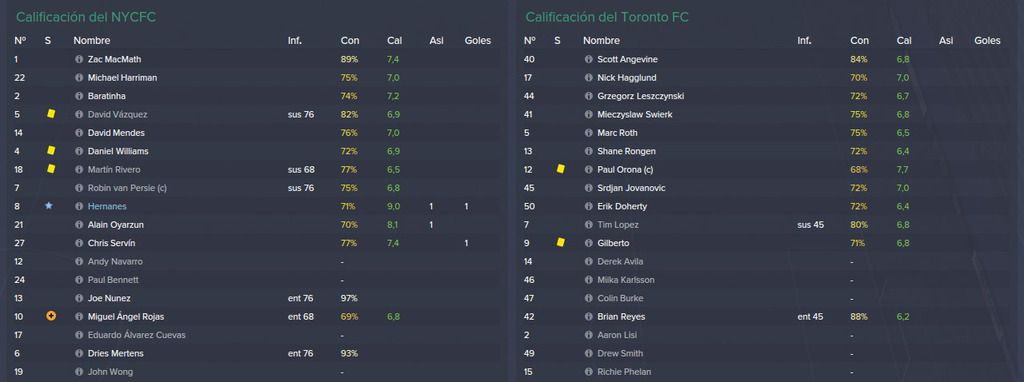Click info icon next to Brian Reyes
The image size is (1024, 382).
tap(589, 317)
